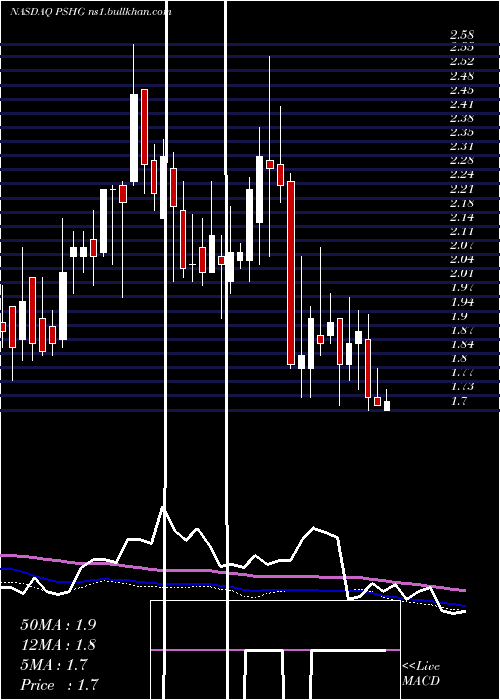Select the 2.18 price axis label
The width and height of the screenshot is (500, 700).
(x=462, y=203)
